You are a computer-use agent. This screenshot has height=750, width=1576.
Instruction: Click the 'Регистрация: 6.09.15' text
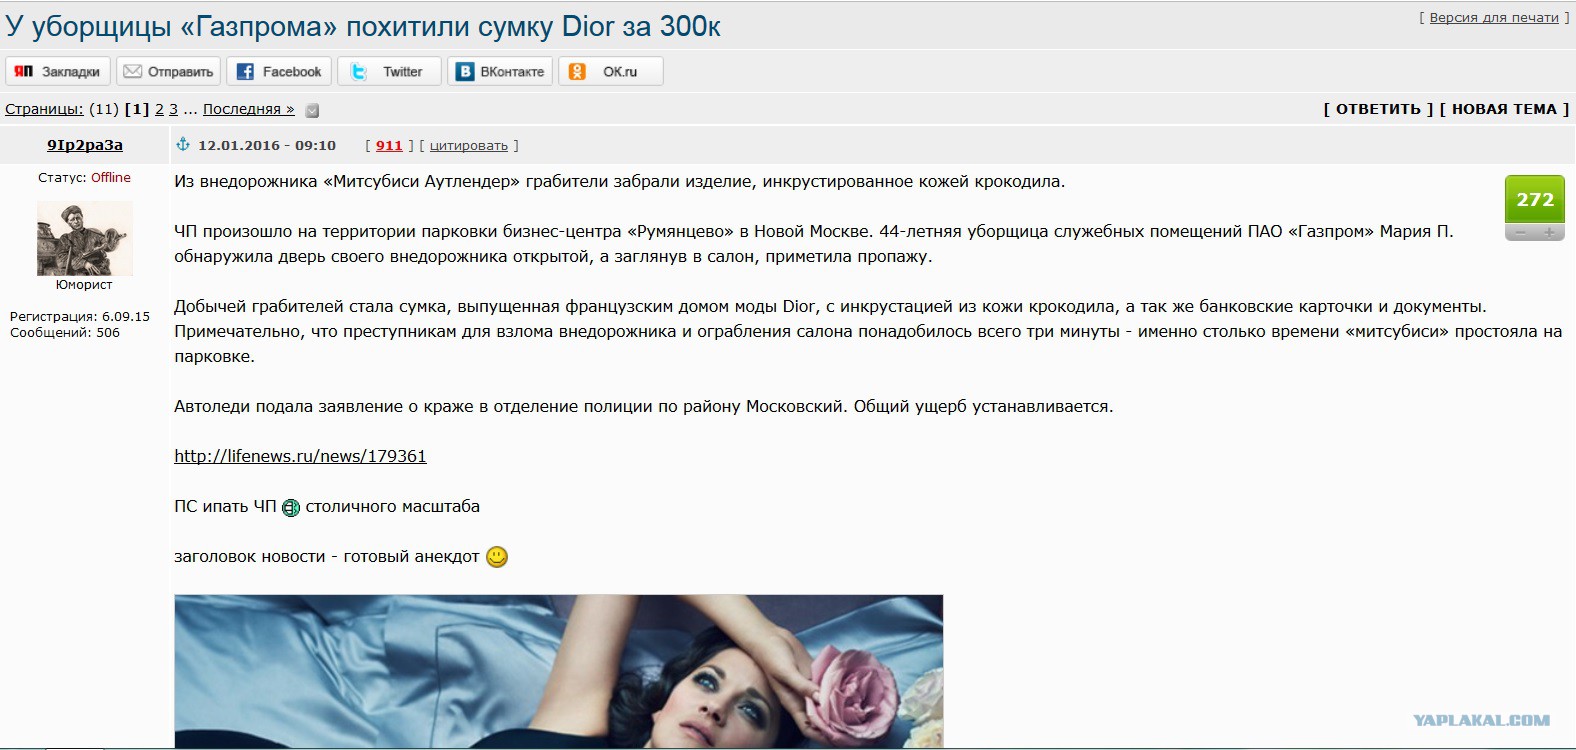click(80, 316)
